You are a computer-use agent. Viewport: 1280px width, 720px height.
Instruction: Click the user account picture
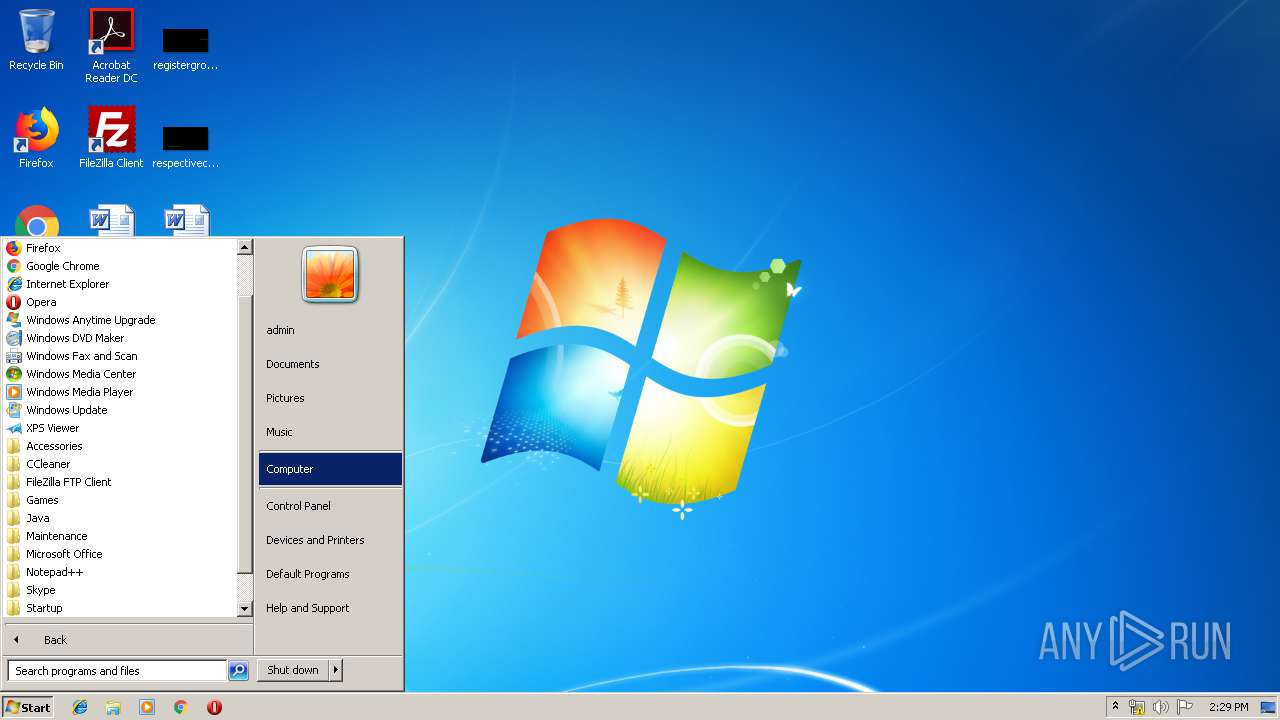tap(330, 274)
